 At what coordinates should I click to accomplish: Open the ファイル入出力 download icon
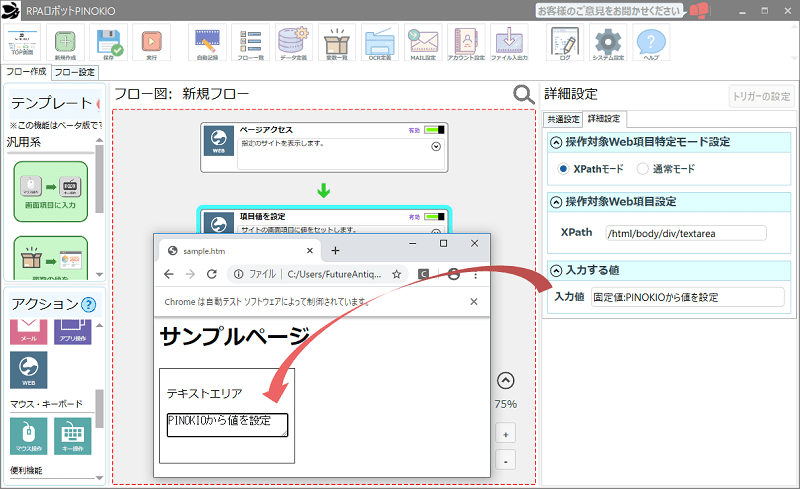click(x=509, y=43)
